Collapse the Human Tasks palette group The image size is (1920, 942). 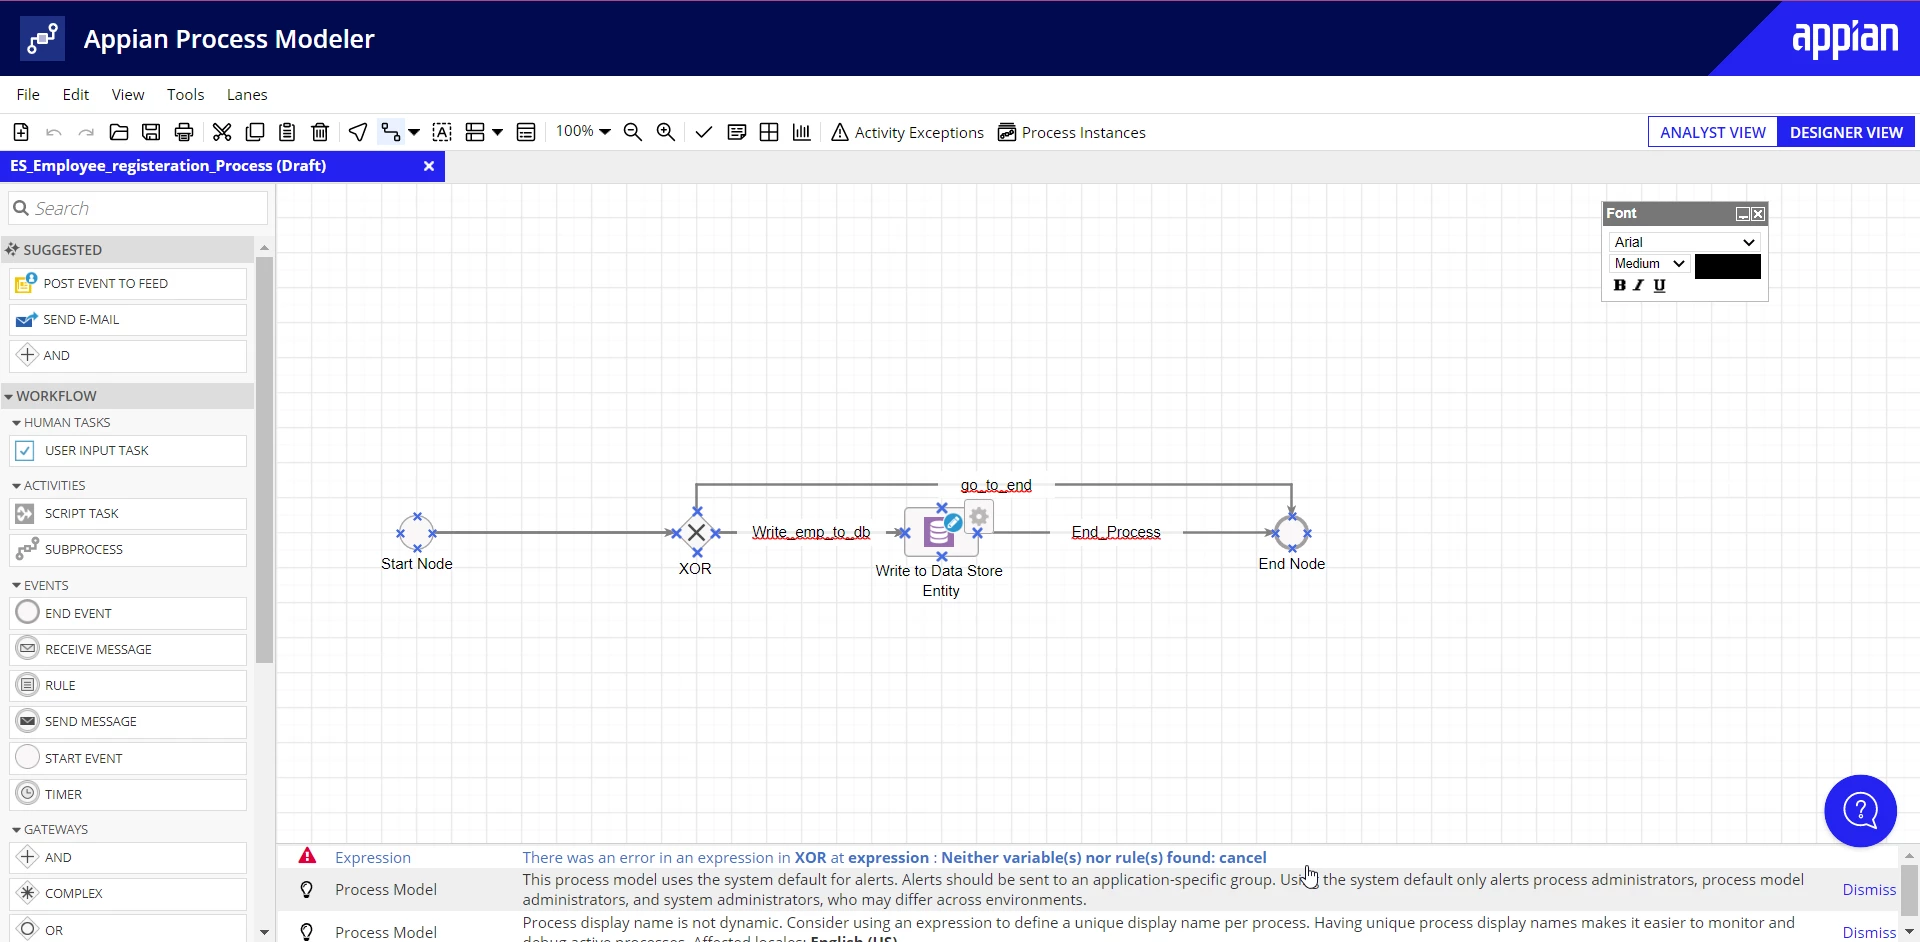(17, 423)
